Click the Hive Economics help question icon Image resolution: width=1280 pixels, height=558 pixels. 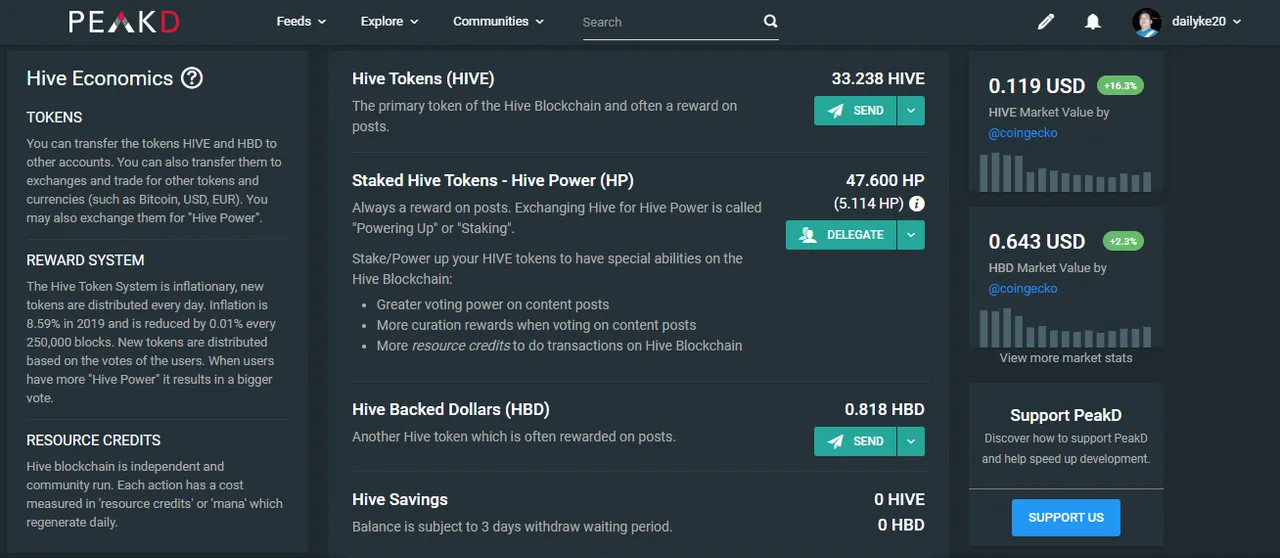point(192,78)
